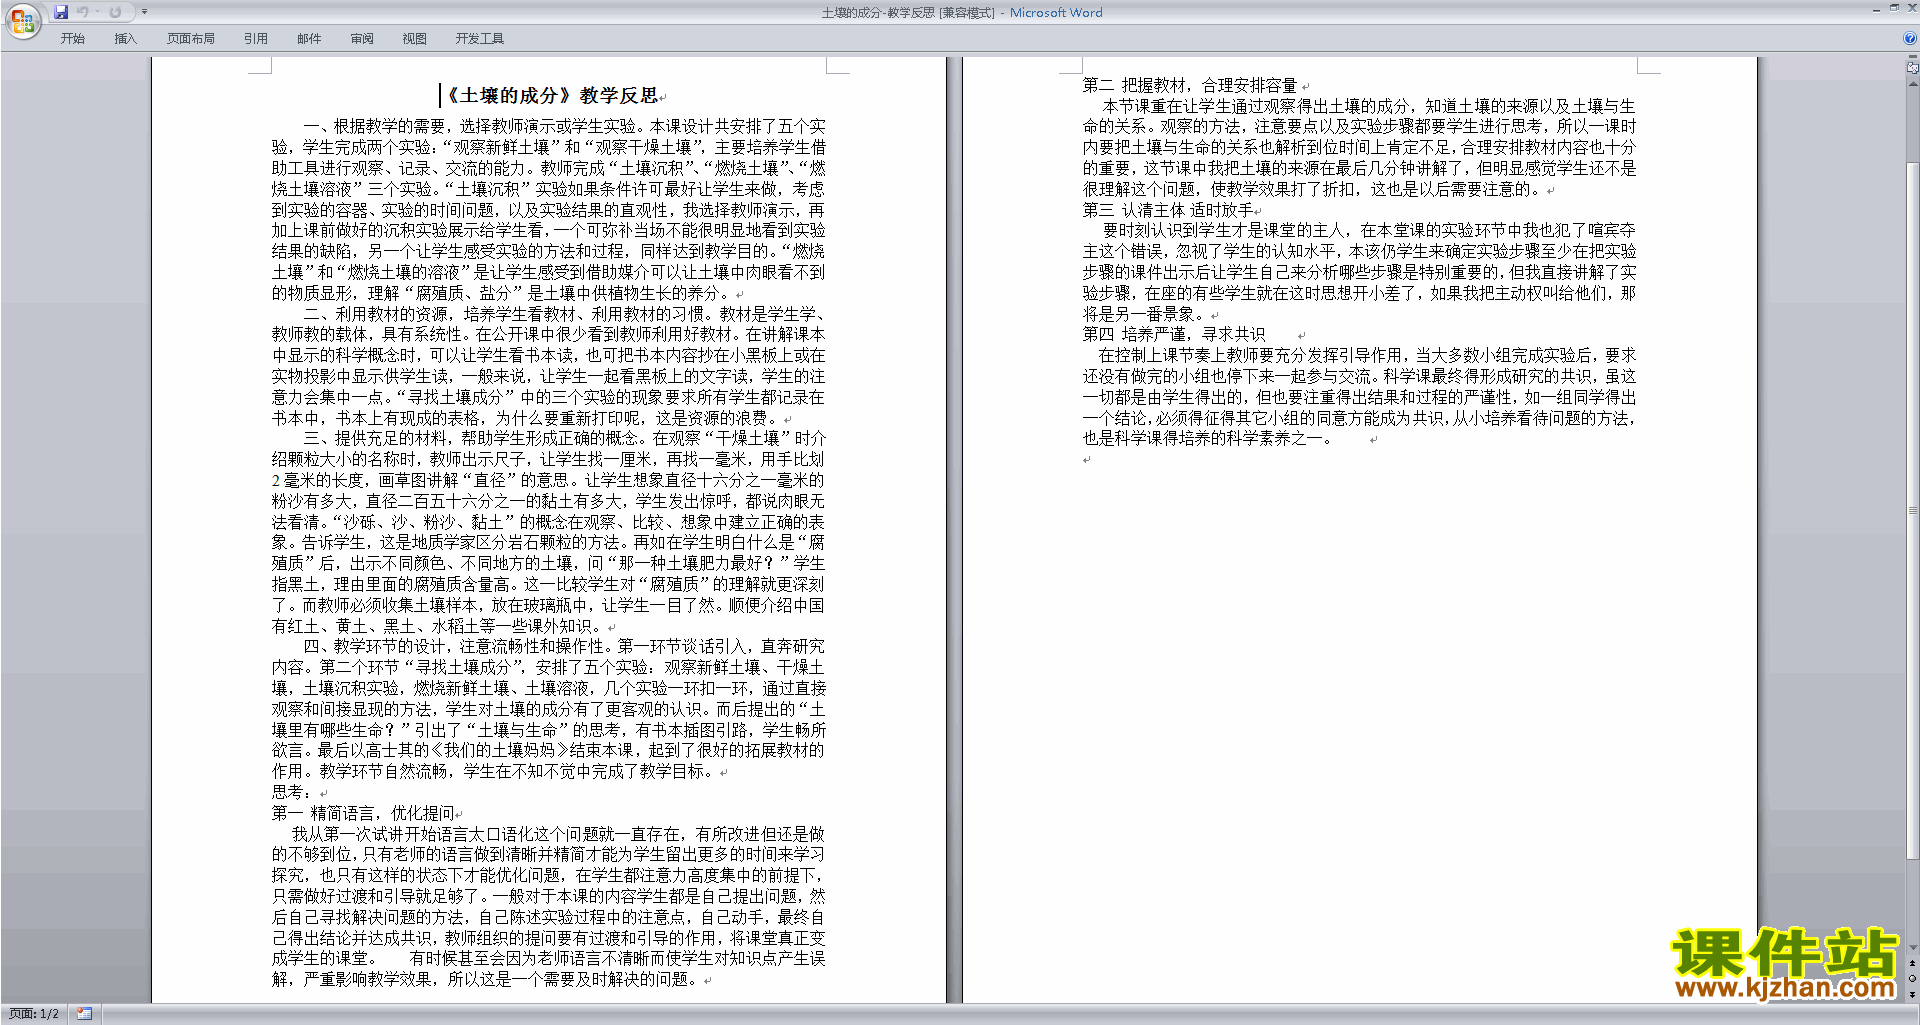
Task: Open the Undo history dropdown arrow
Action: click(x=97, y=12)
